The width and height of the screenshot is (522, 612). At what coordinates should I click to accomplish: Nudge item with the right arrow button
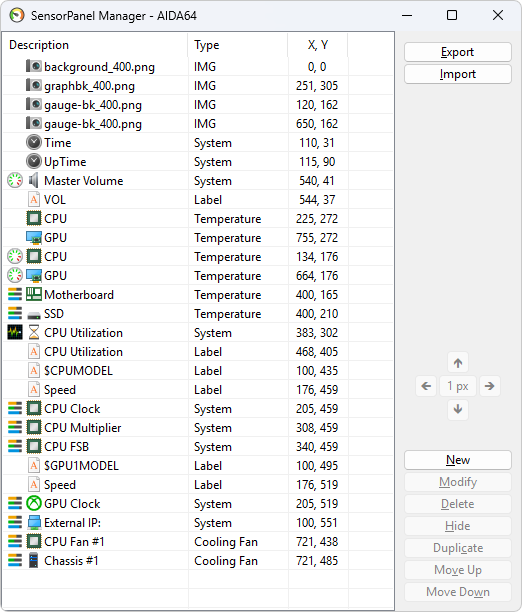[x=490, y=386]
